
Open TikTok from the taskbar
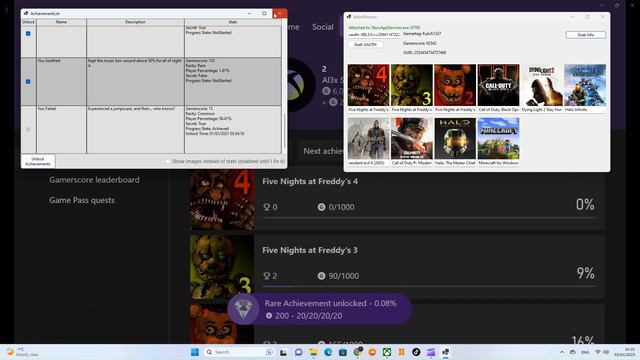click(x=416, y=352)
